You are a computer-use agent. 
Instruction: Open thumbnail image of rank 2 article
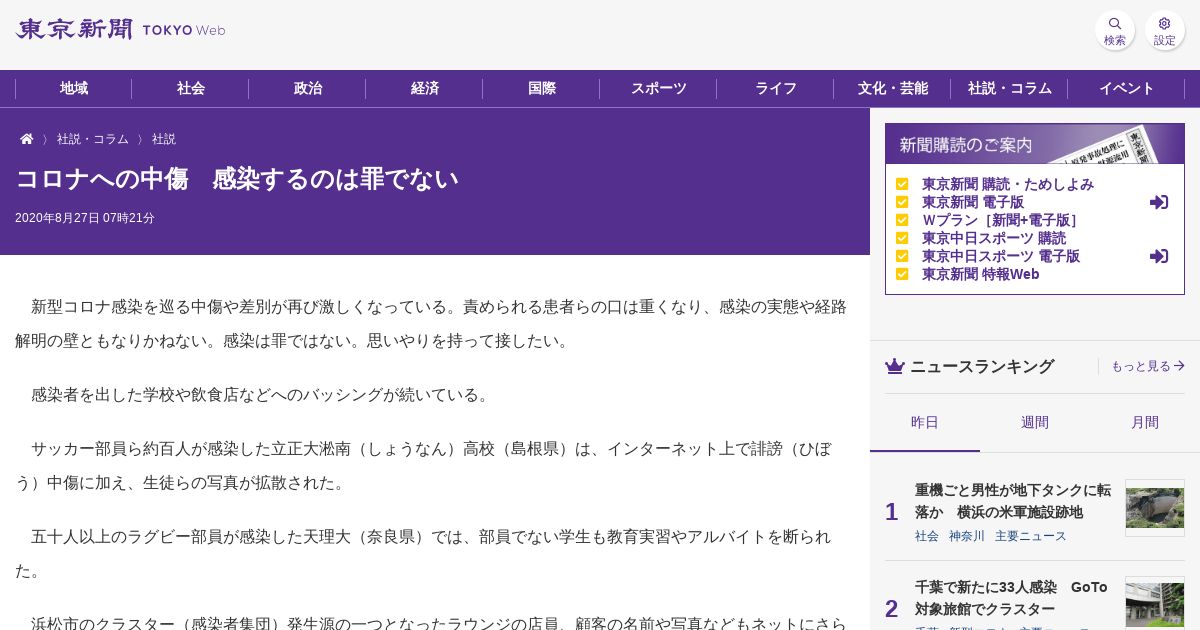[1155, 603]
